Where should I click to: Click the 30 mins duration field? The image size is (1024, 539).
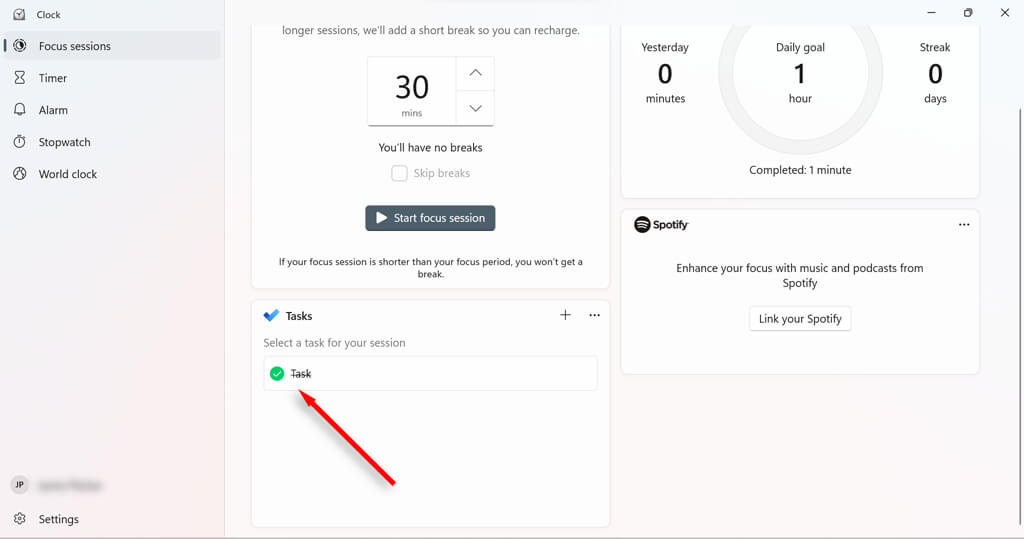point(412,91)
